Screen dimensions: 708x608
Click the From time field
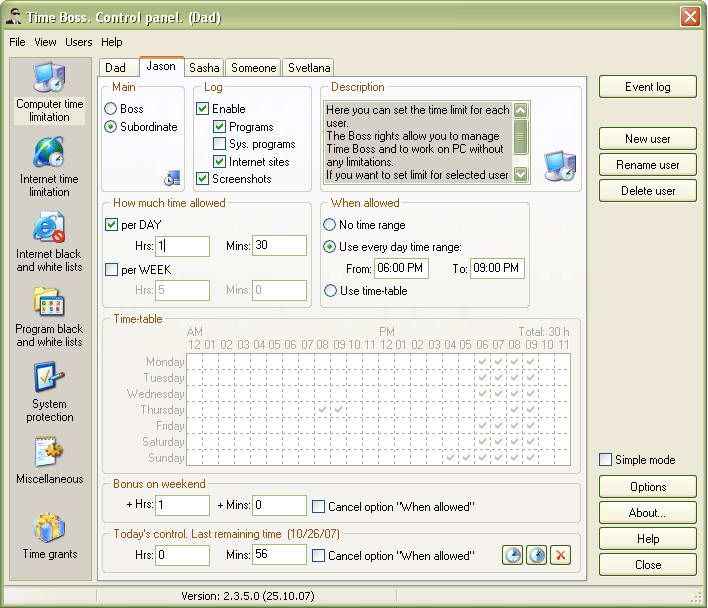point(401,268)
